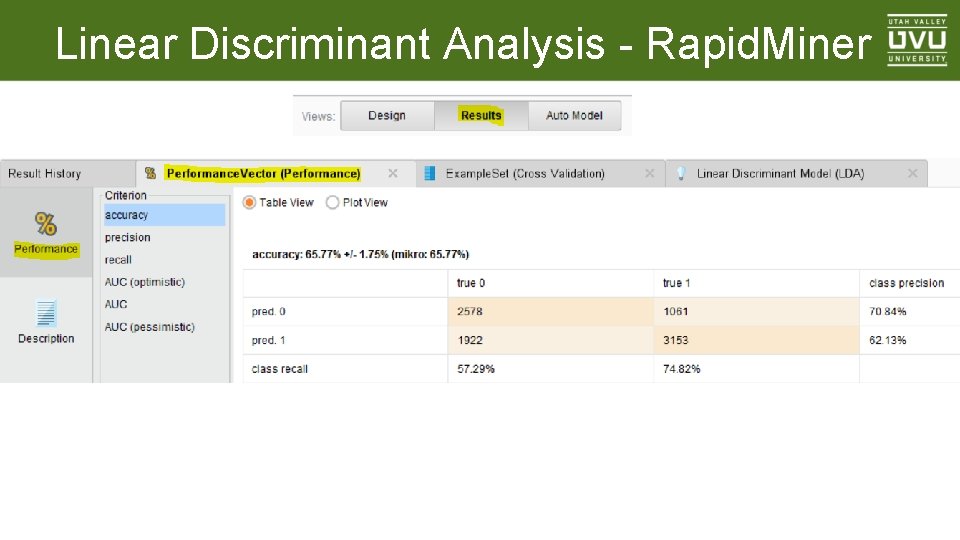The width and height of the screenshot is (960, 540).
Task: Select the AUC (optimistic) criterion
Action: tap(165, 282)
